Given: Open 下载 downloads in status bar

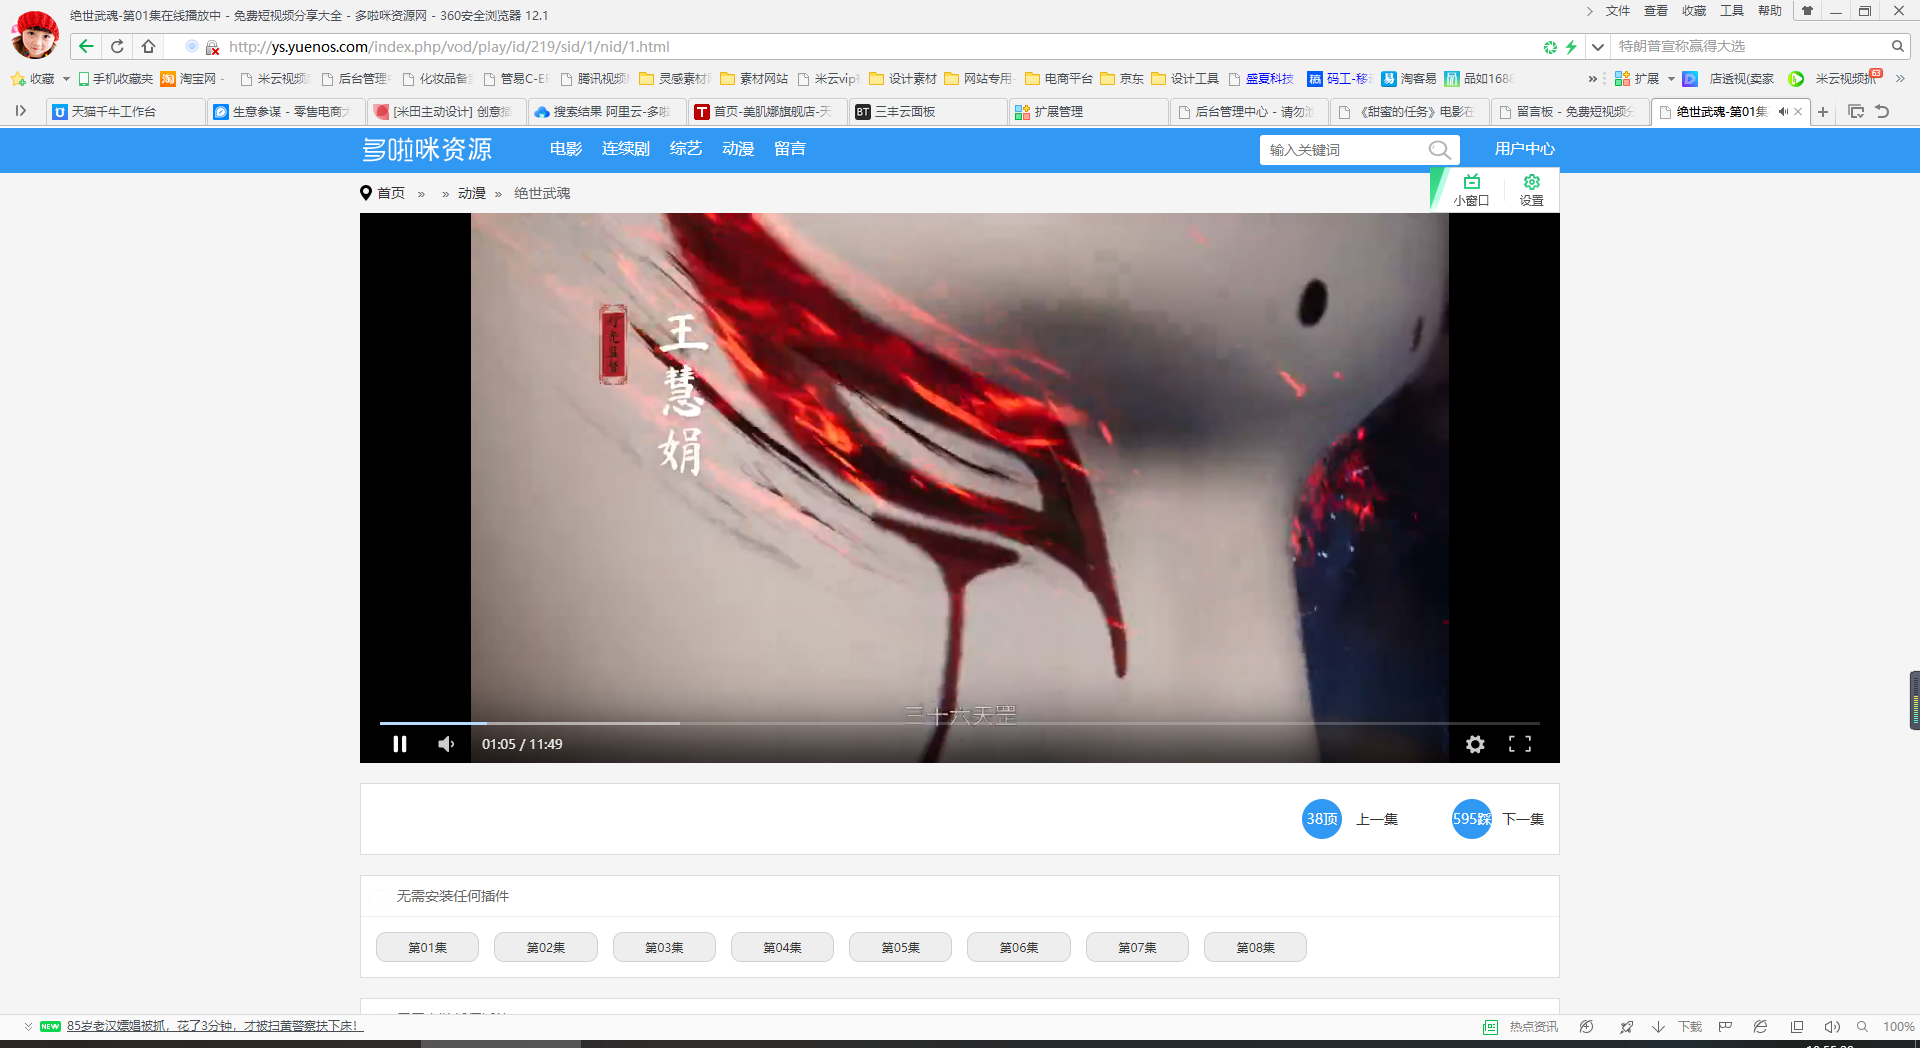Looking at the screenshot, I should point(1677,1027).
